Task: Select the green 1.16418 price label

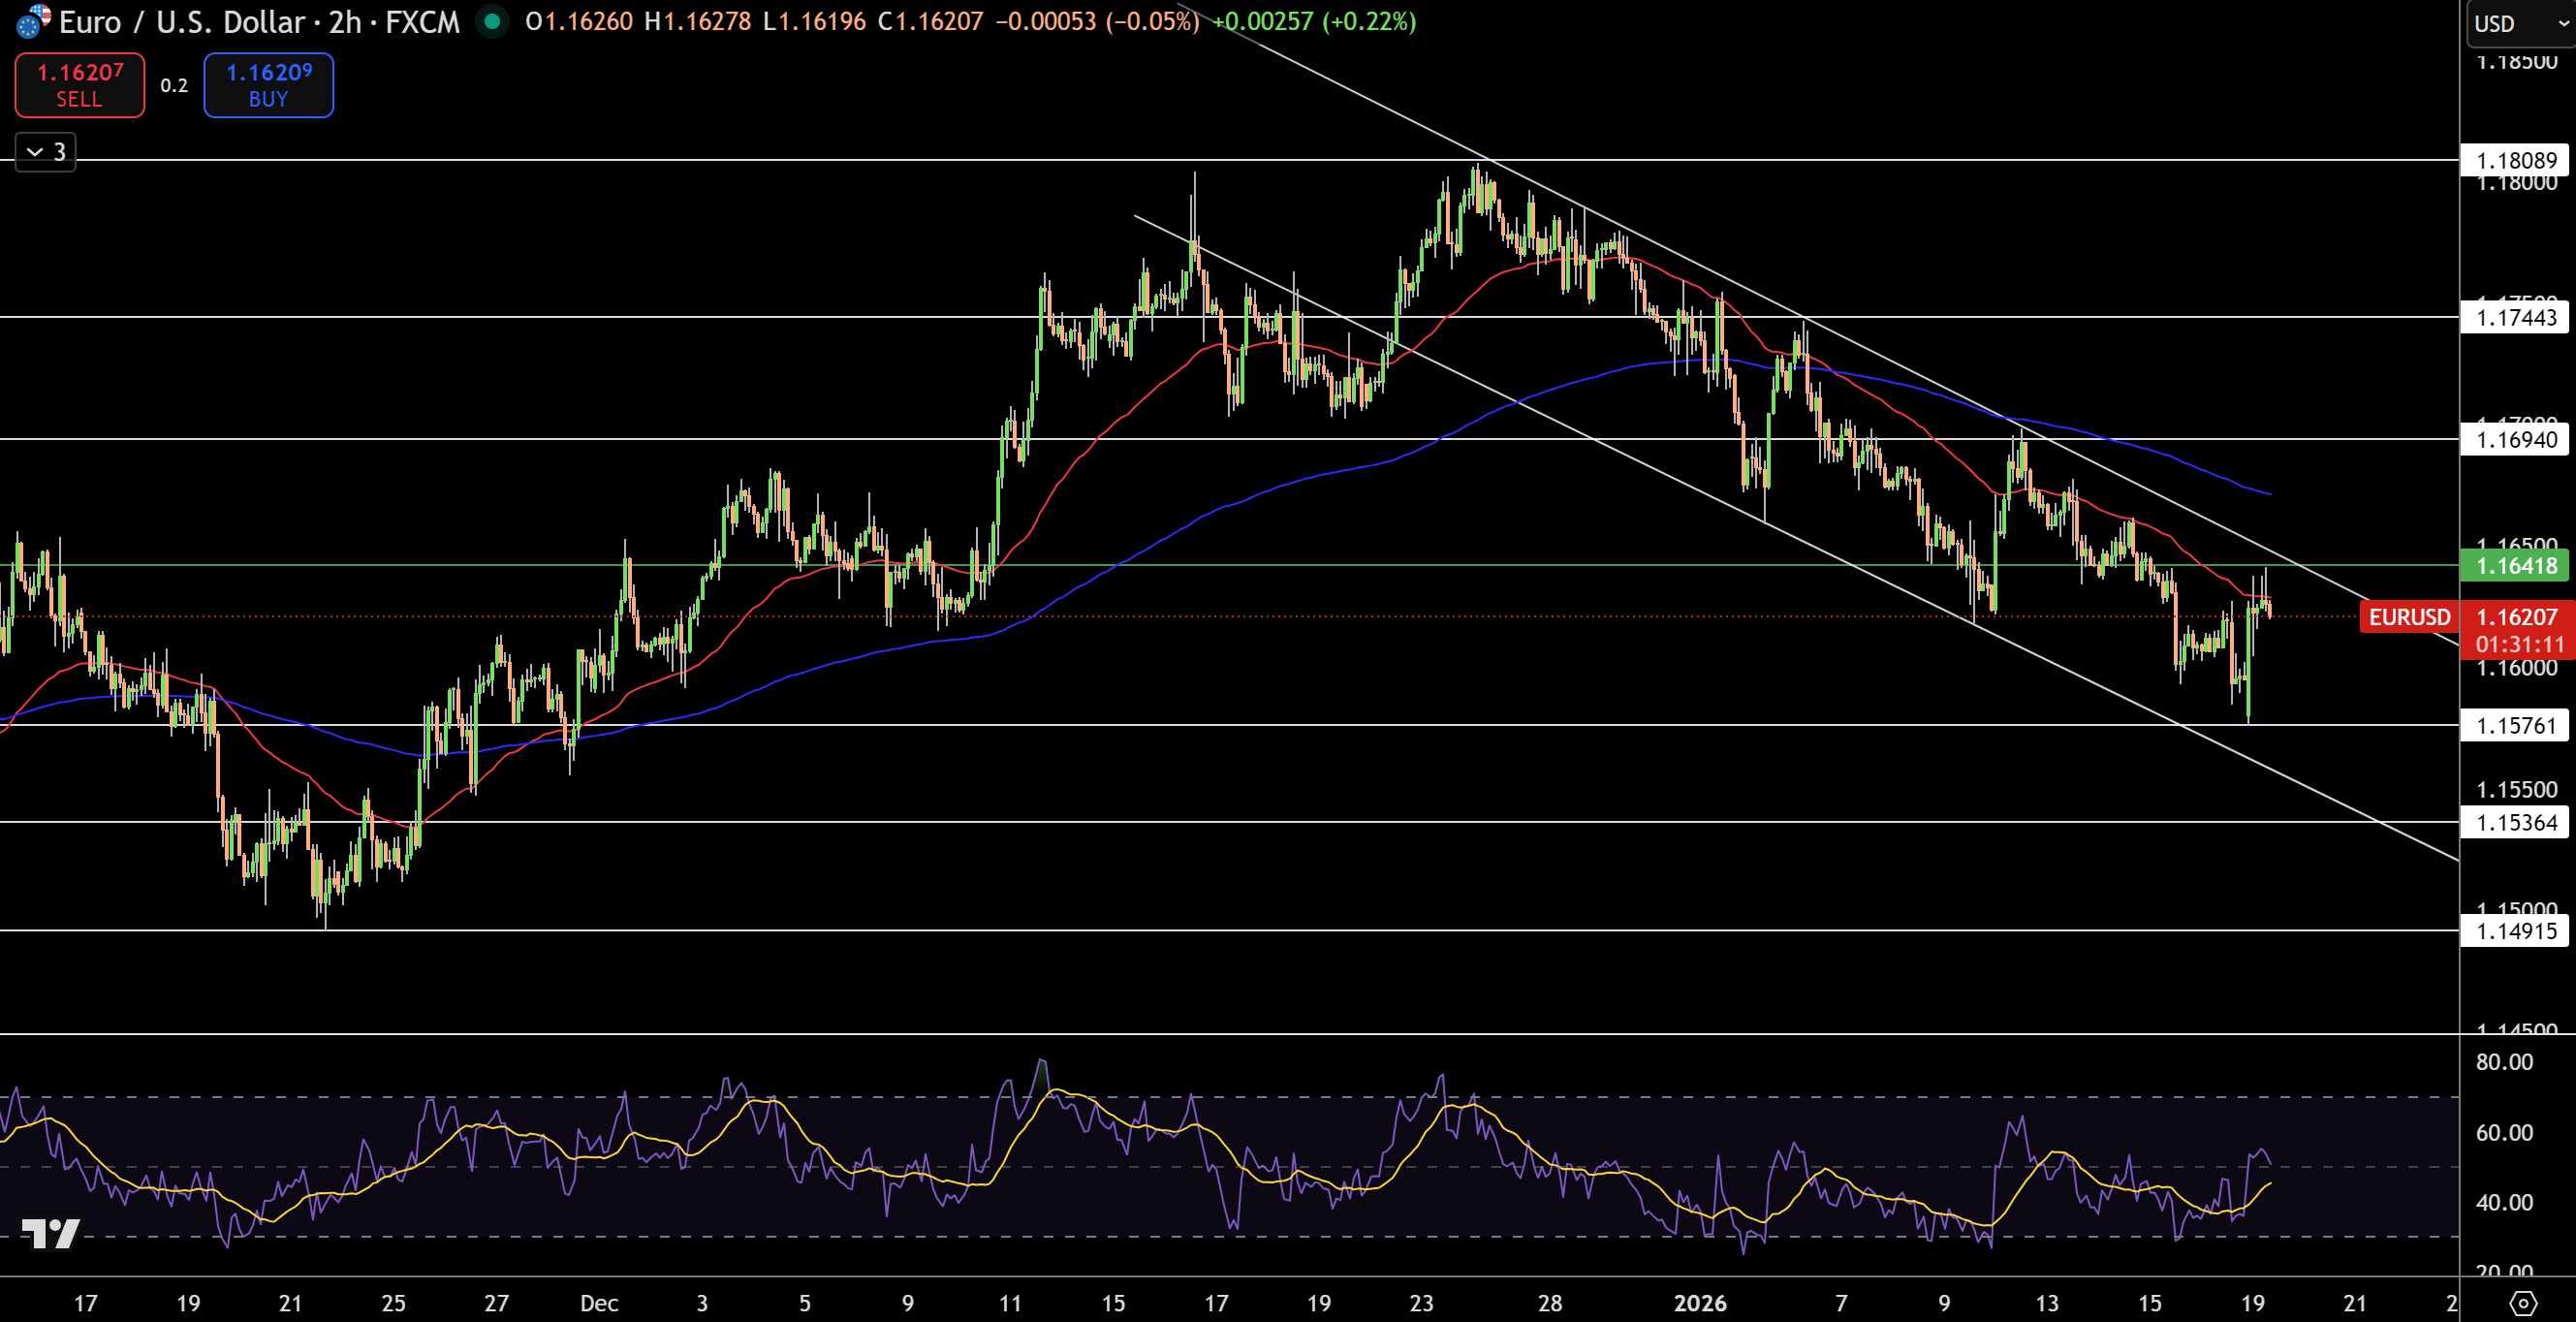Action: click(x=2516, y=565)
